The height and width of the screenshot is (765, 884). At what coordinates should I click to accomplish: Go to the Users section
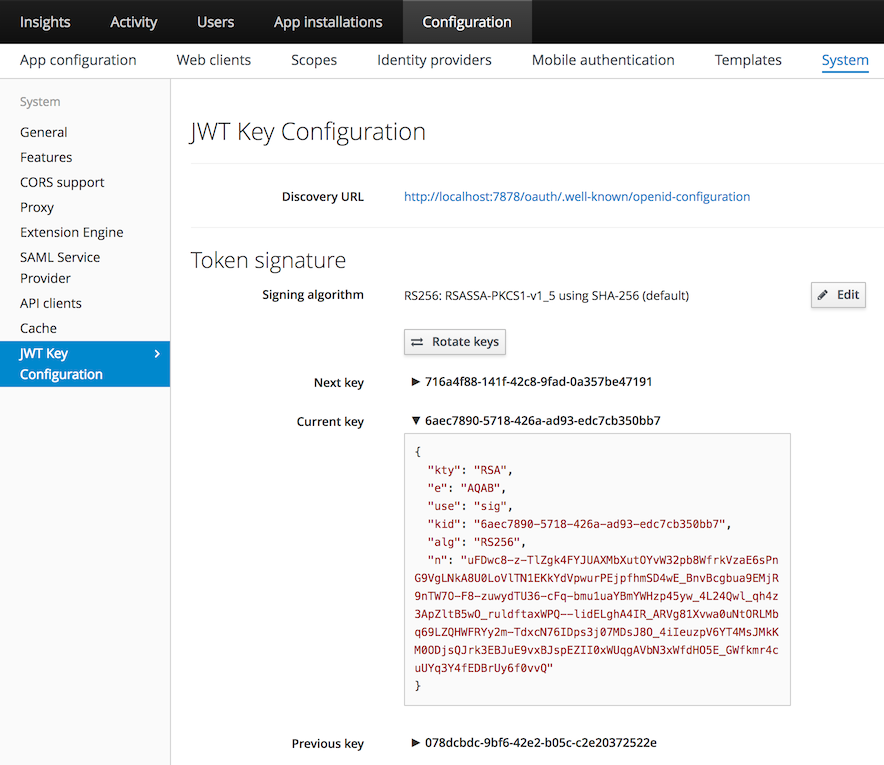[215, 21]
